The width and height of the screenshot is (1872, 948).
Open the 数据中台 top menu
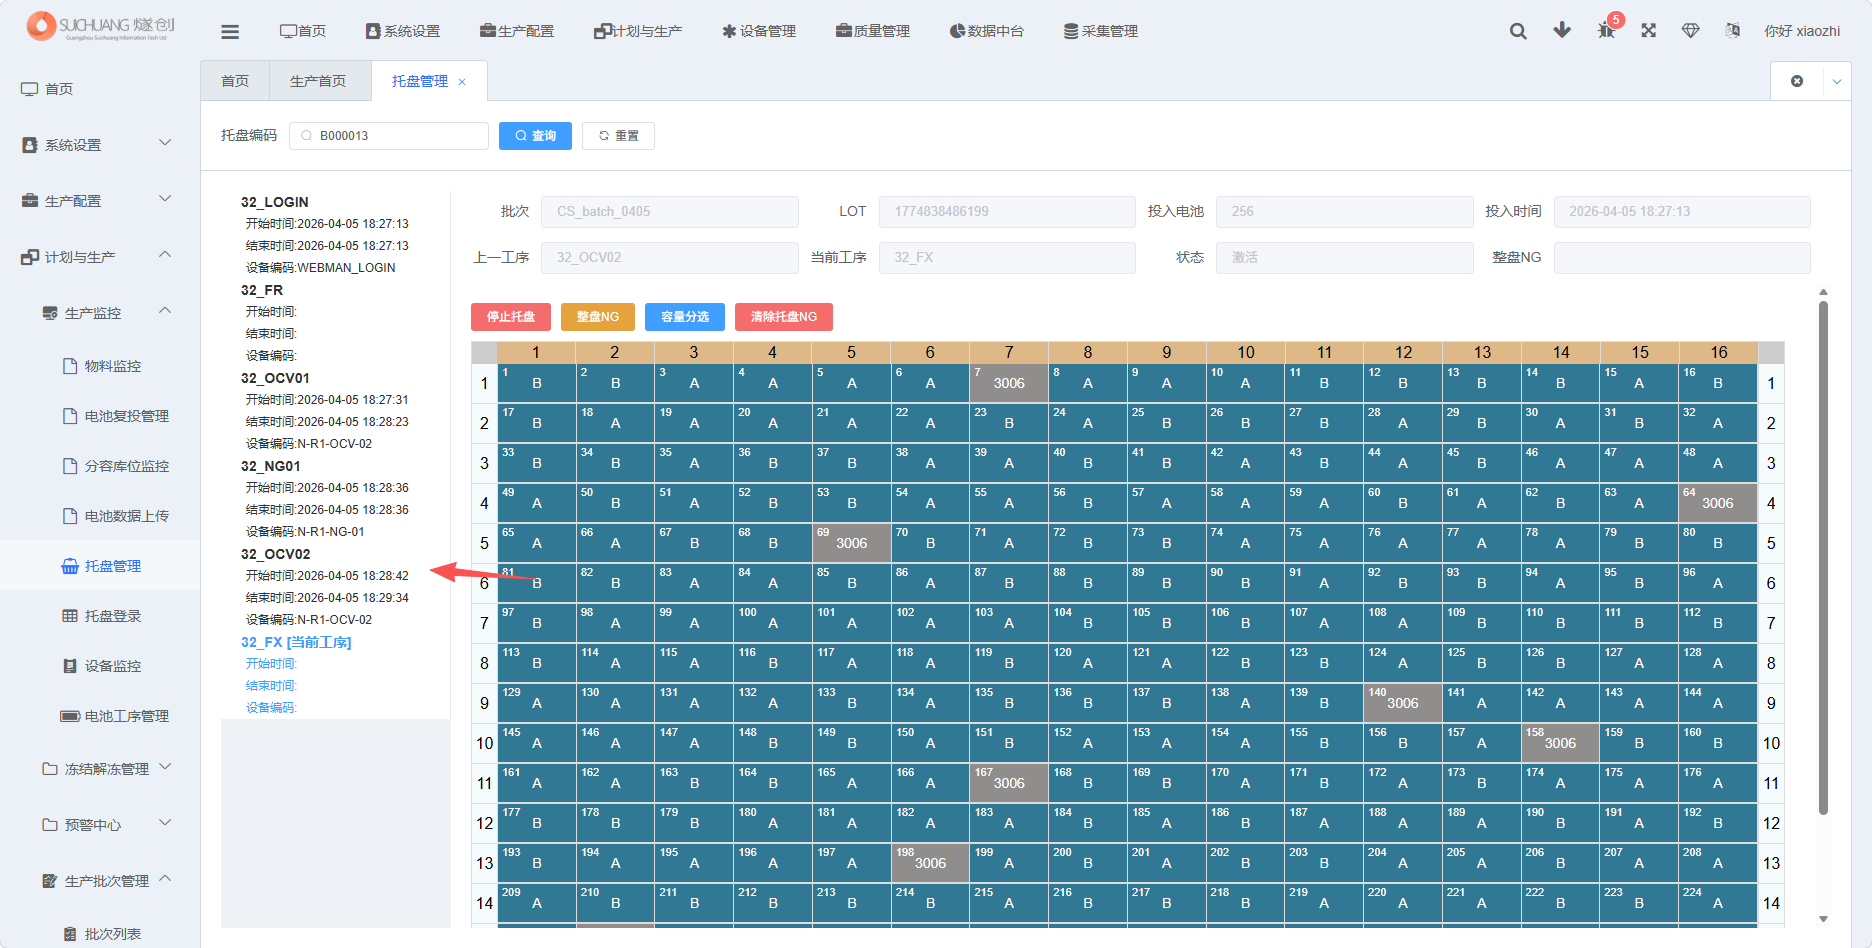click(x=987, y=31)
